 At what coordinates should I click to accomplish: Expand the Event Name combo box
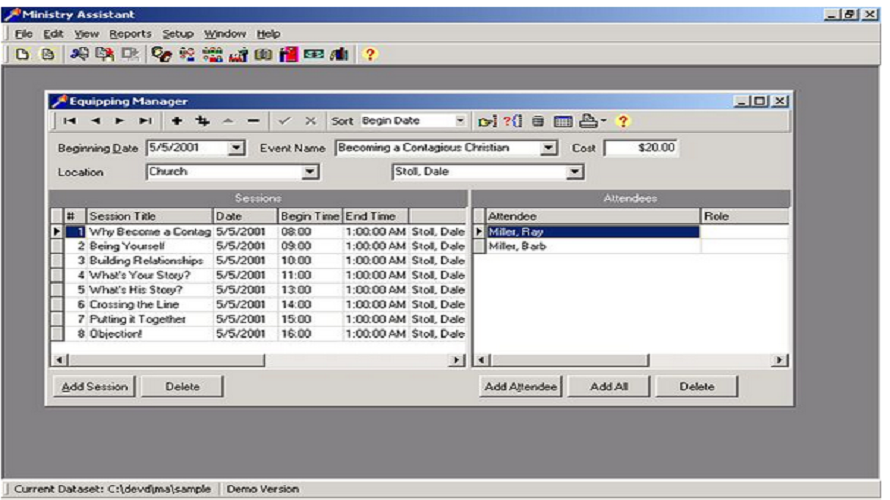tap(548, 148)
